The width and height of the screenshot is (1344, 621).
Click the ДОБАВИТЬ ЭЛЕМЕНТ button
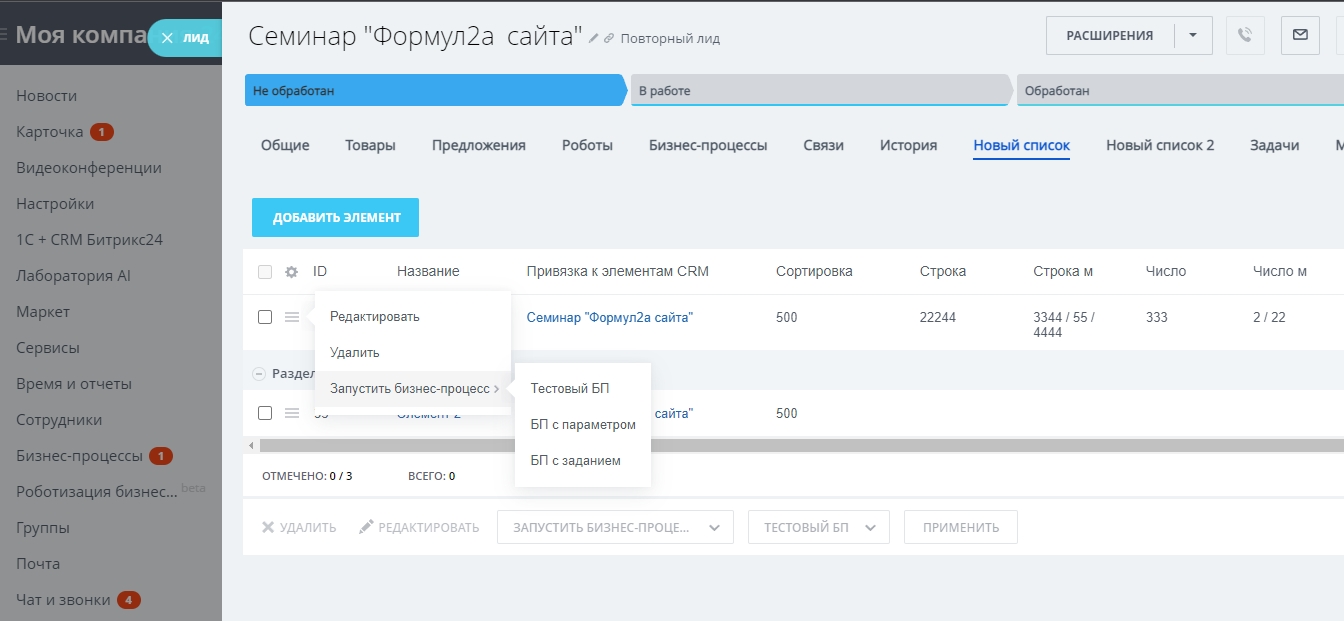coord(335,217)
